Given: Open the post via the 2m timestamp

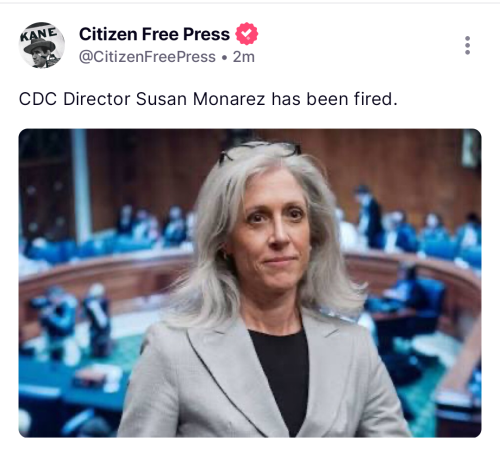Looking at the screenshot, I should (244, 57).
